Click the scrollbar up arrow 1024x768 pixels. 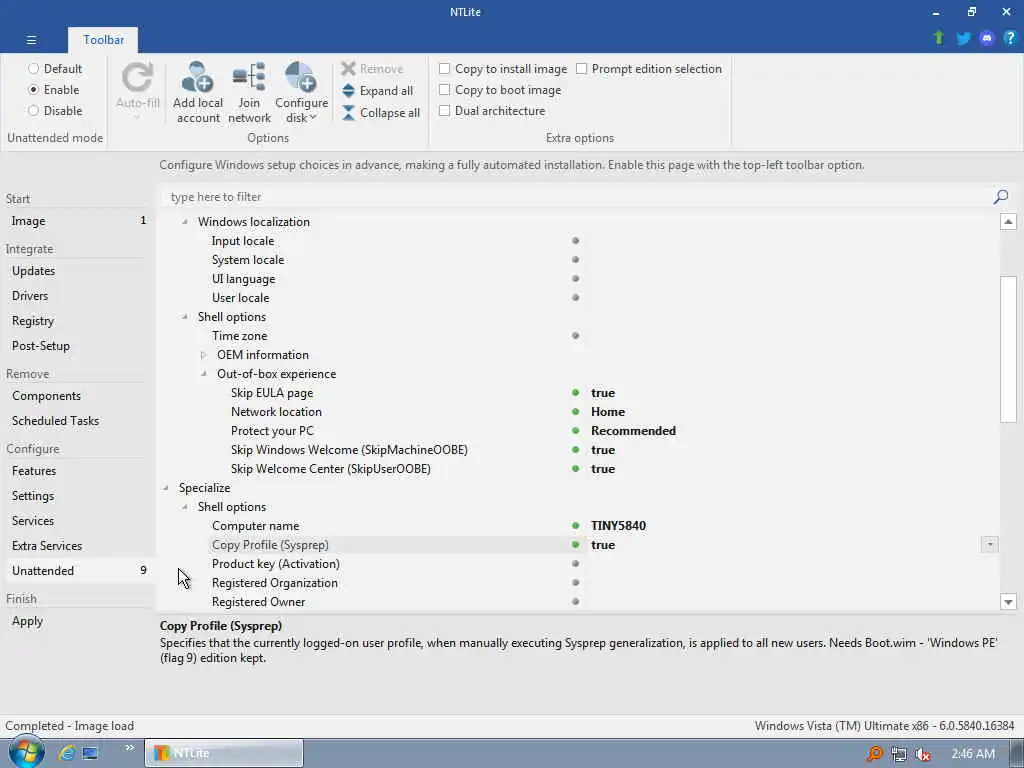1008,221
